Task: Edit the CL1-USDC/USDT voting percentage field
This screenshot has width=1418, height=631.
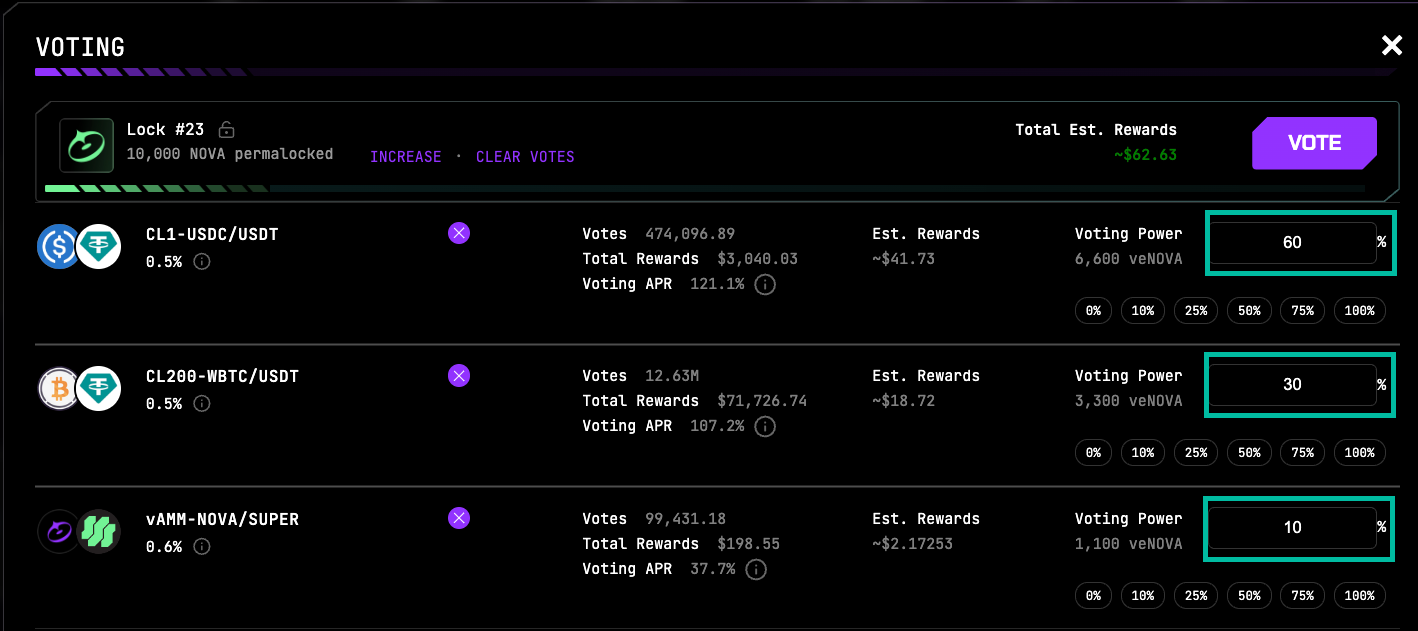Action: pyautogui.click(x=1292, y=242)
